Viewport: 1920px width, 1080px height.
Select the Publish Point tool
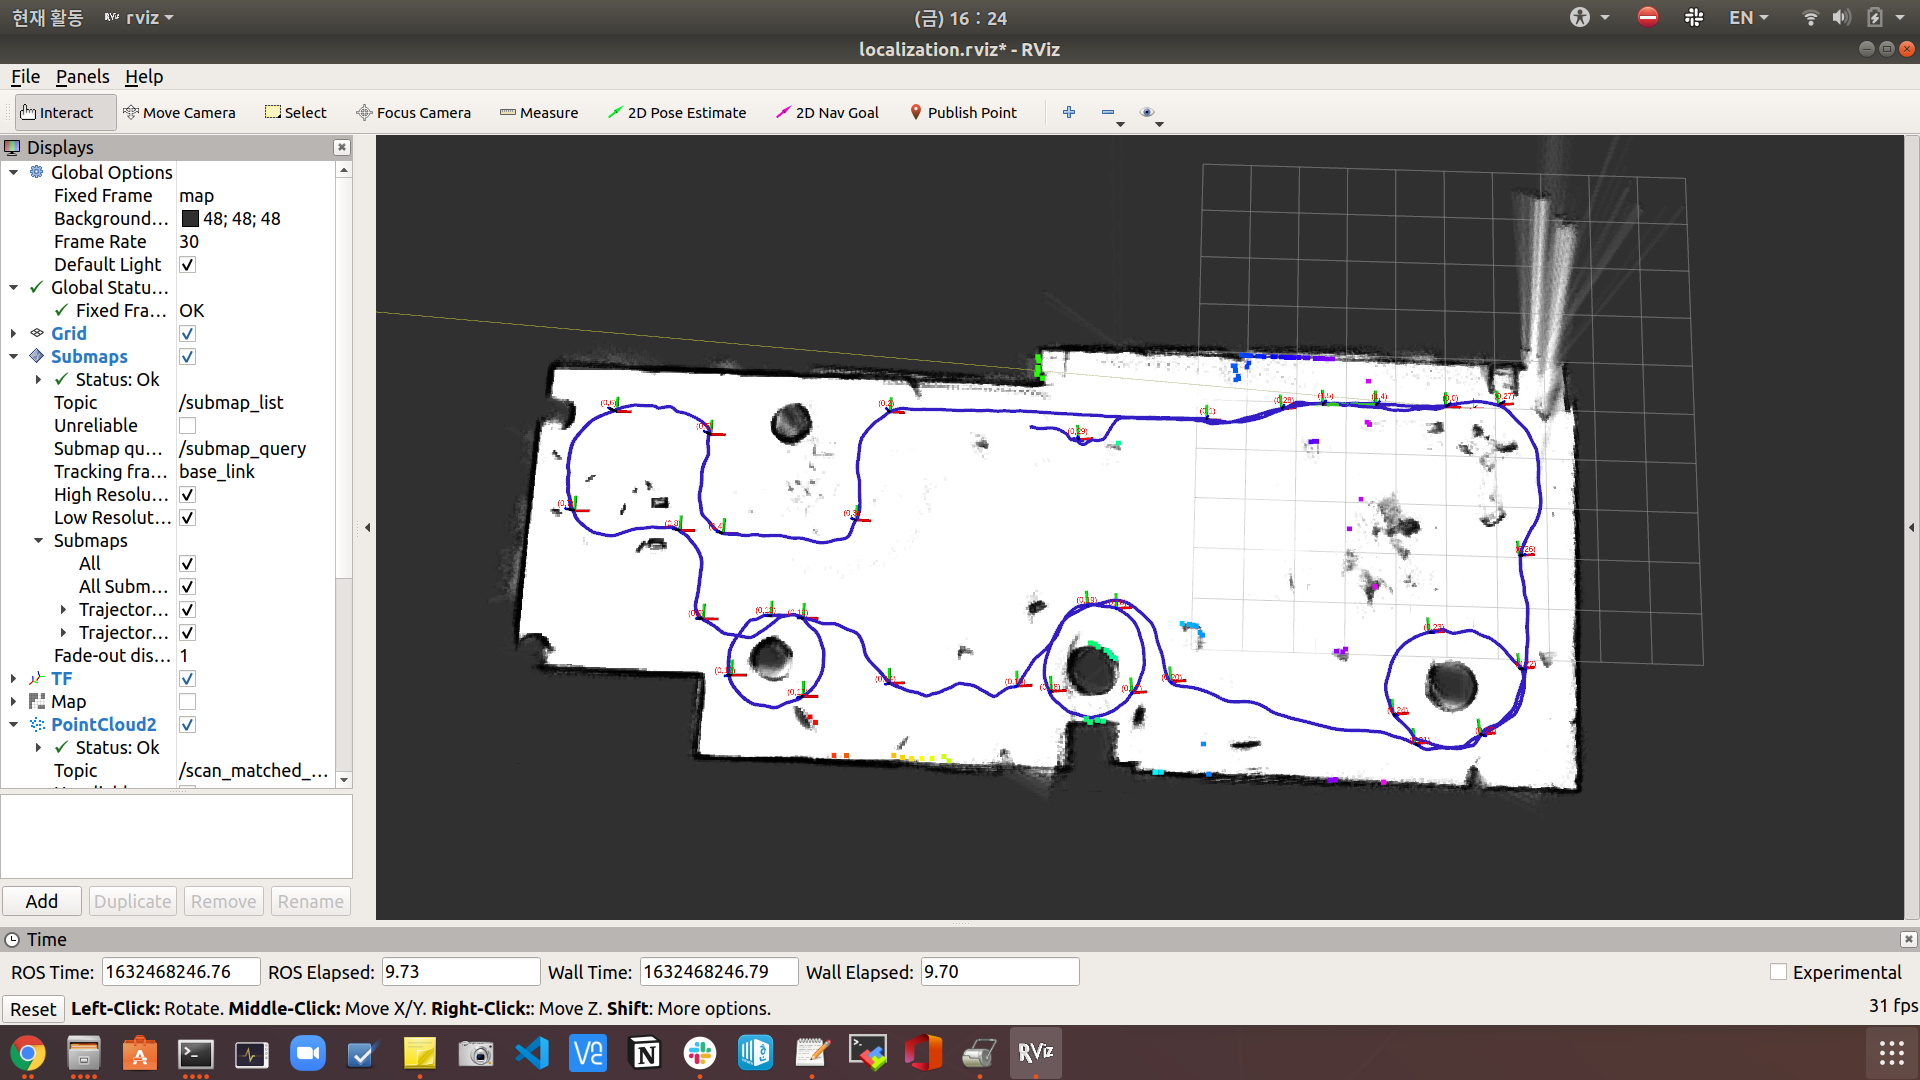(962, 113)
